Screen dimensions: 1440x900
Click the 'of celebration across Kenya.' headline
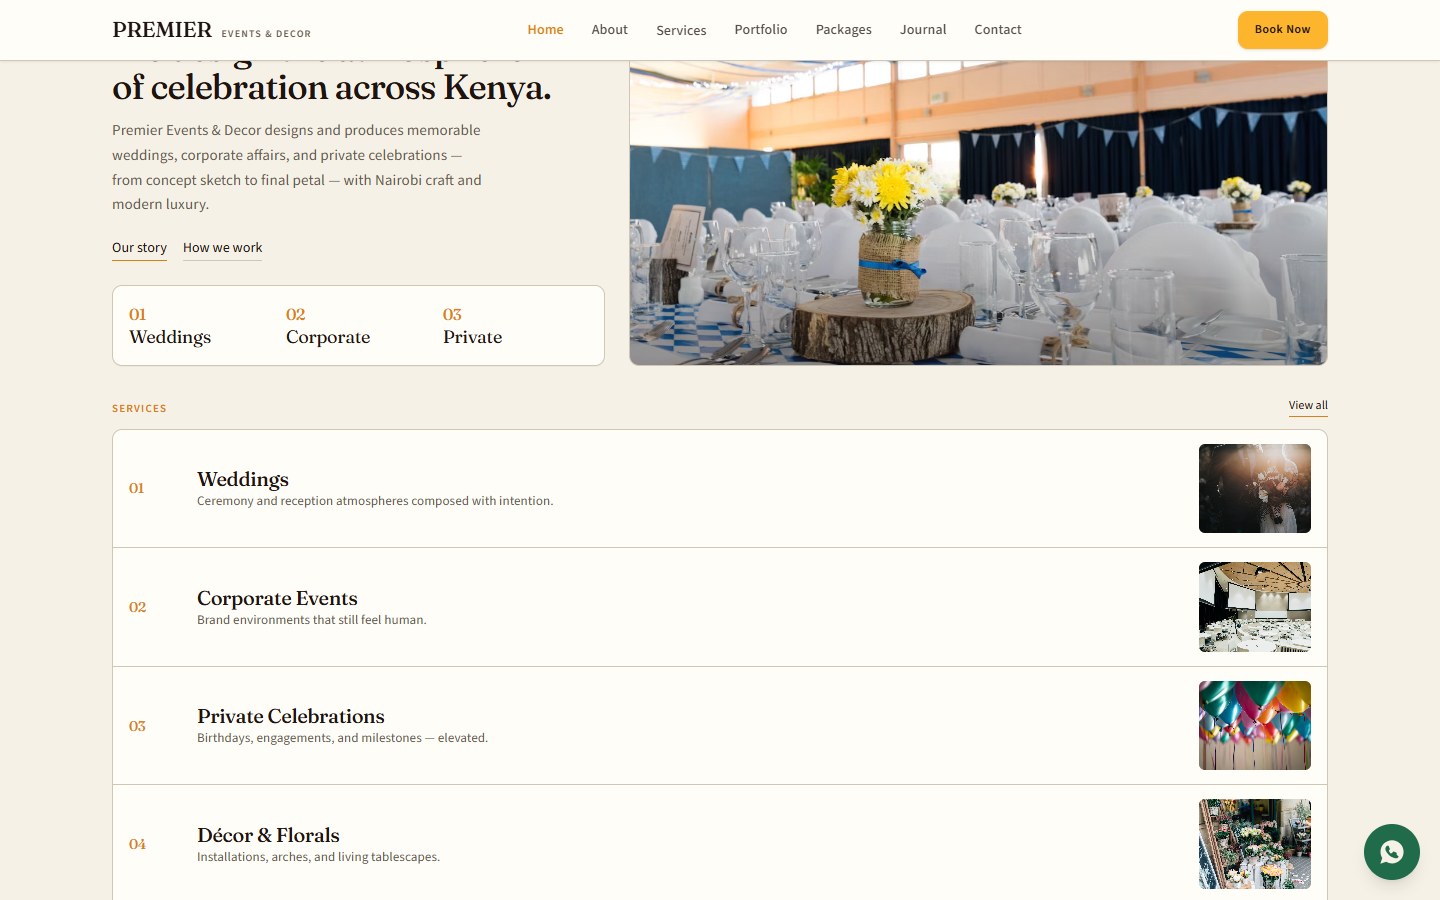click(x=332, y=88)
